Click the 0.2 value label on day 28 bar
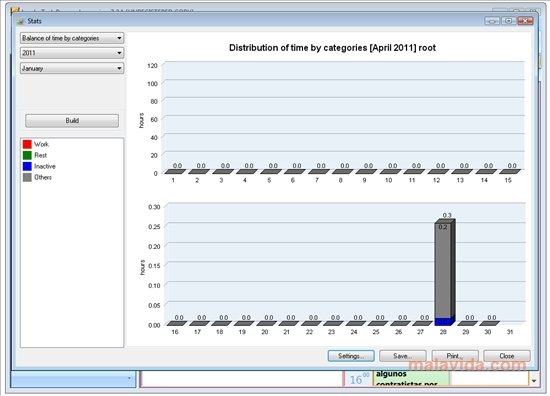 click(x=443, y=227)
